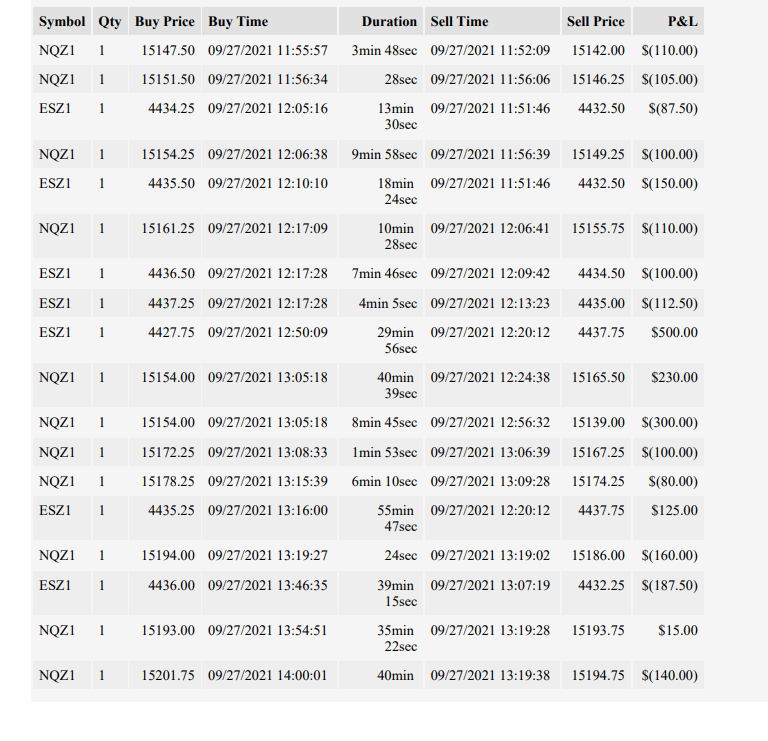Screen dimensions: 768x741
Task: Click the Sell Price column header
Action: click(596, 22)
